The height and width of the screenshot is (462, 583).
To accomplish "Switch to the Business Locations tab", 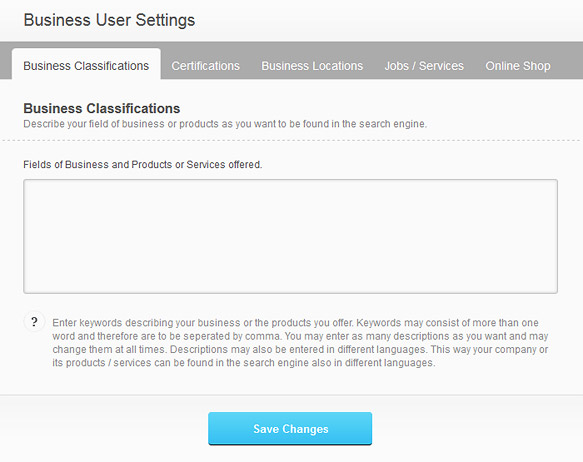I will coord(312,66).
